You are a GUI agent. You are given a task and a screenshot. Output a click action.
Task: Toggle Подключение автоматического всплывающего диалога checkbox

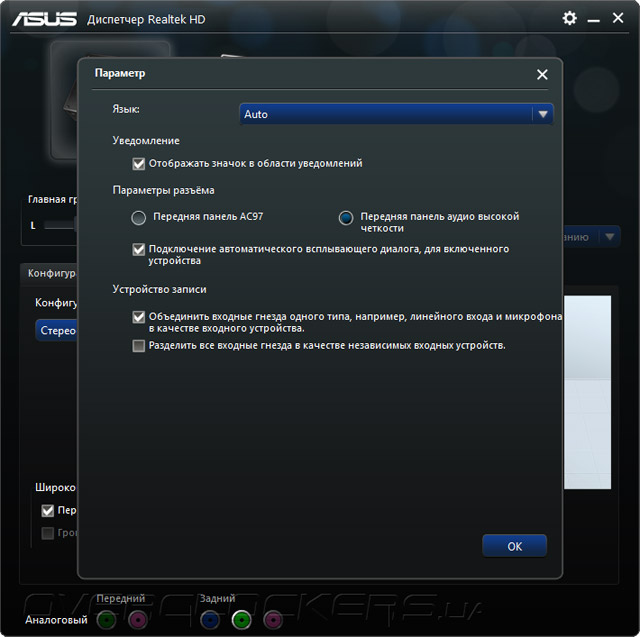coord(139,249)
